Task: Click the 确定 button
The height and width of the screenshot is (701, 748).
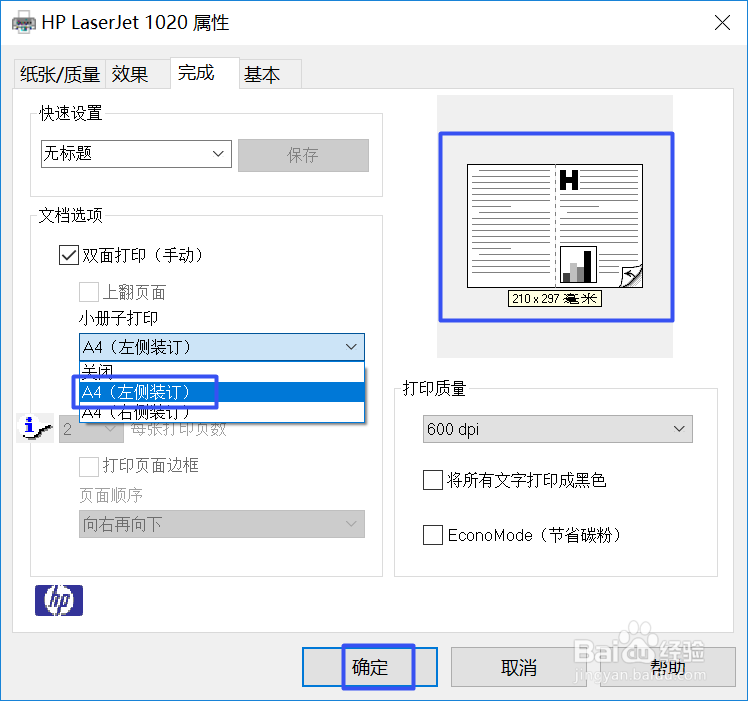Action: point(370,667)
